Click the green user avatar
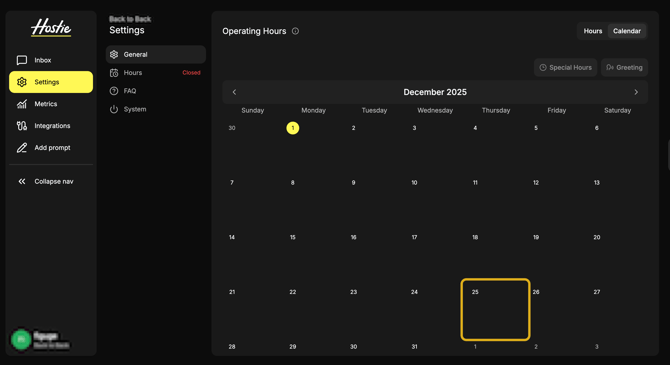670x365 pixels. pyautogui.click(x=21, y=340)
